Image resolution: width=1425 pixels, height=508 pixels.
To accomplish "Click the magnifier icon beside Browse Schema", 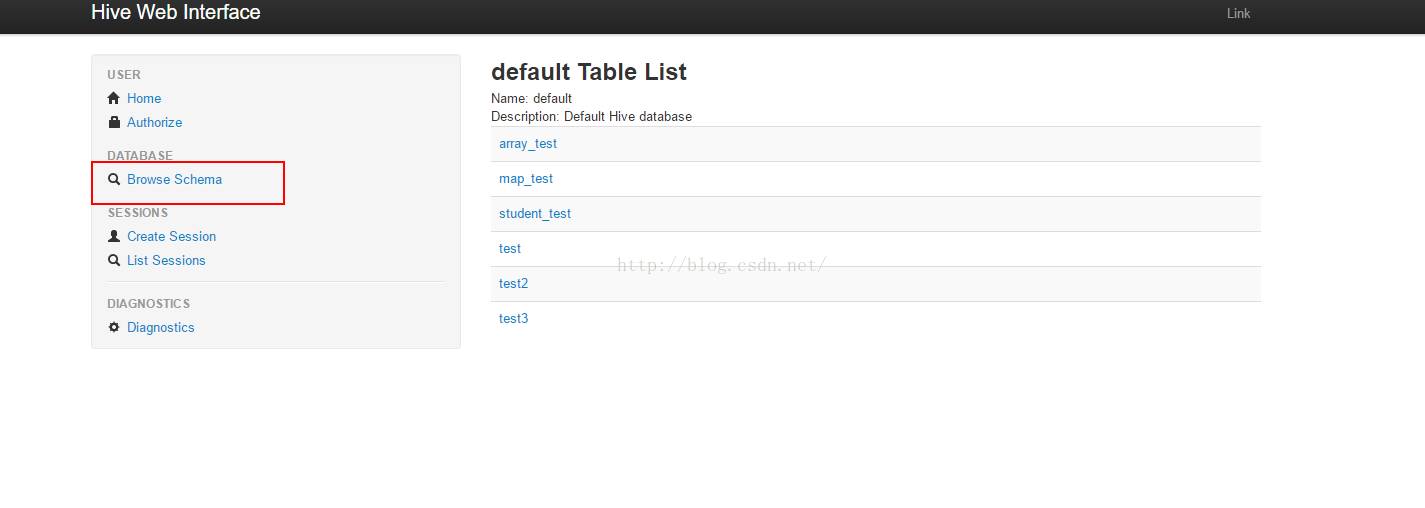I will 114,179.
